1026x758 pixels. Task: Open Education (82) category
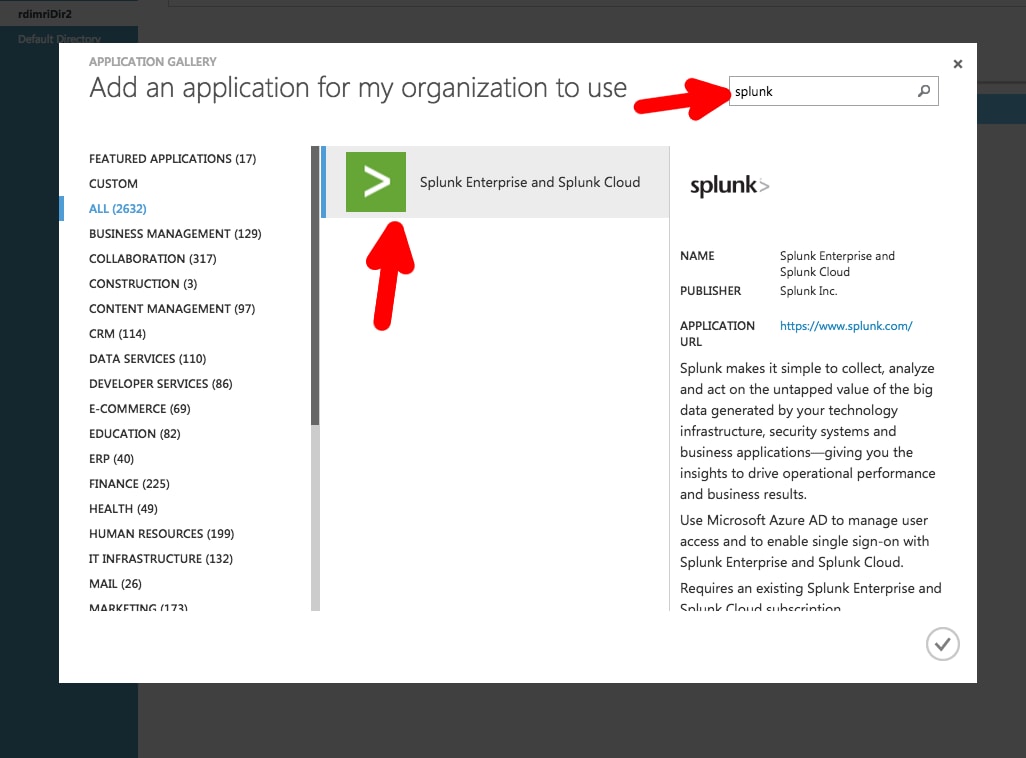(134, 433)
